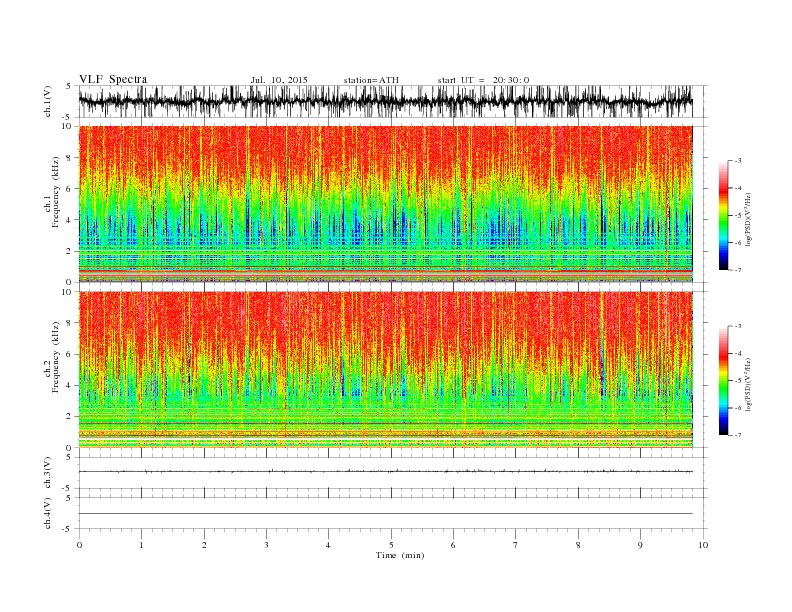Click the "ch.4(V)" axis label
The image size is (792, 612).
48,513
